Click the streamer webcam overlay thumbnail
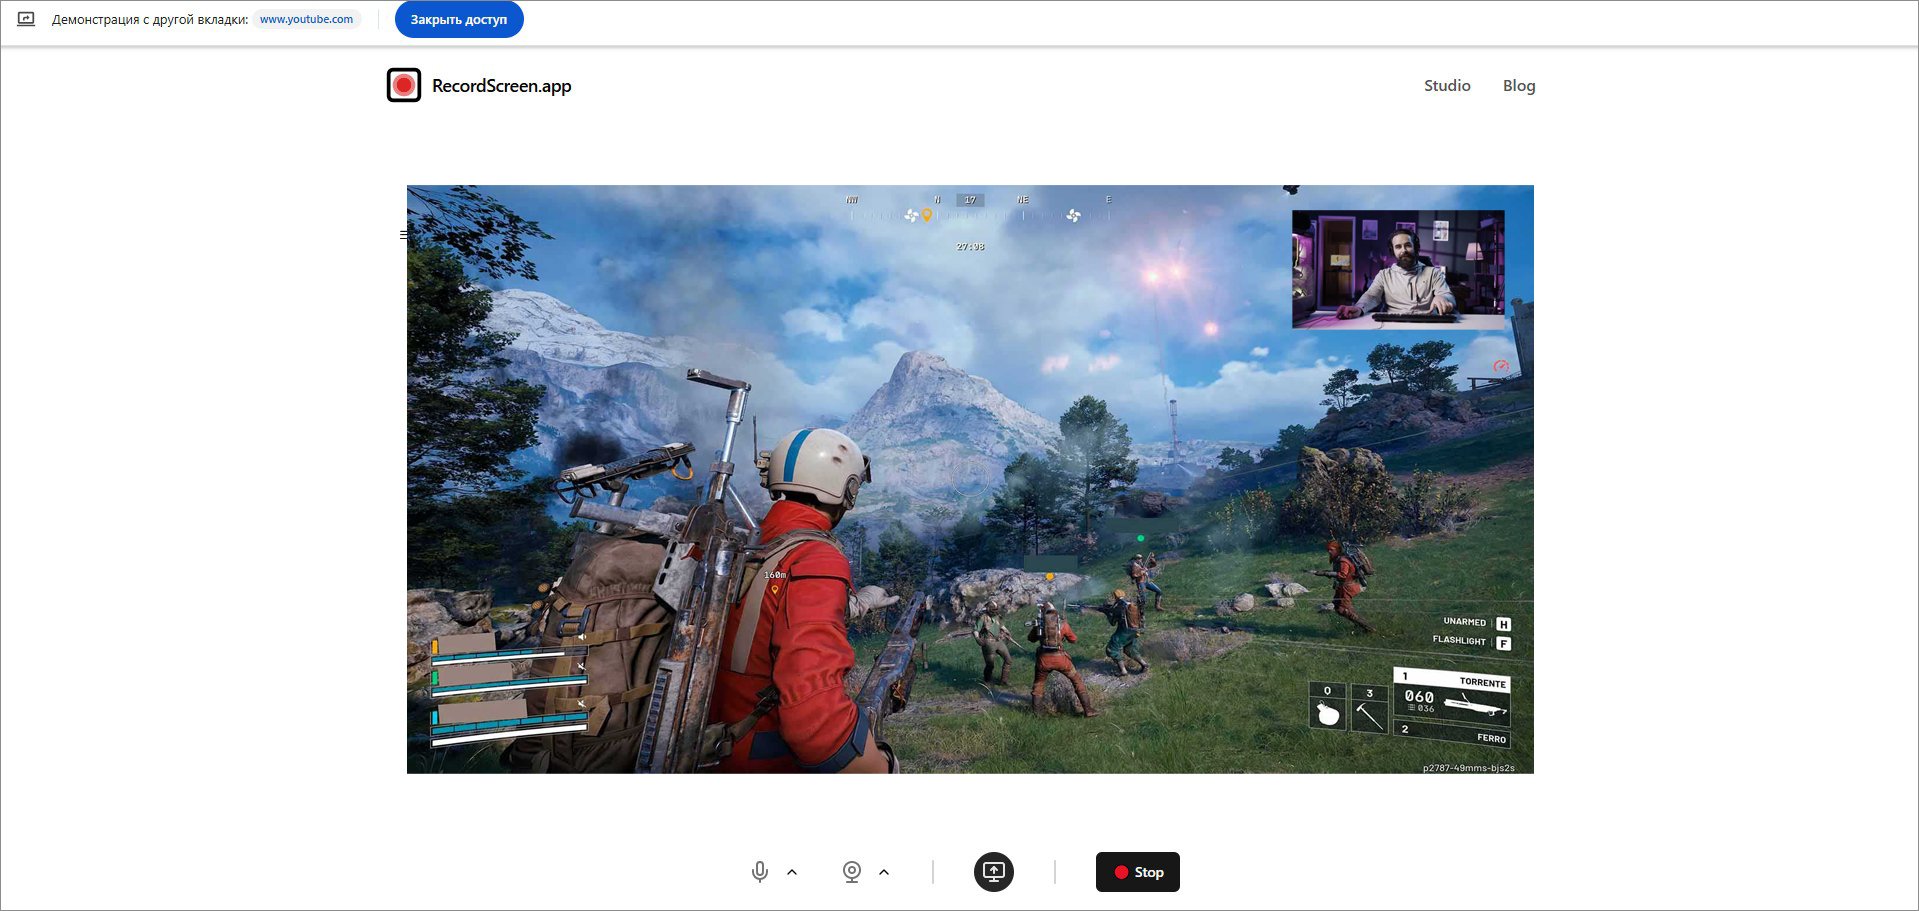The image size is (1919, 911). pos(1398,269)
